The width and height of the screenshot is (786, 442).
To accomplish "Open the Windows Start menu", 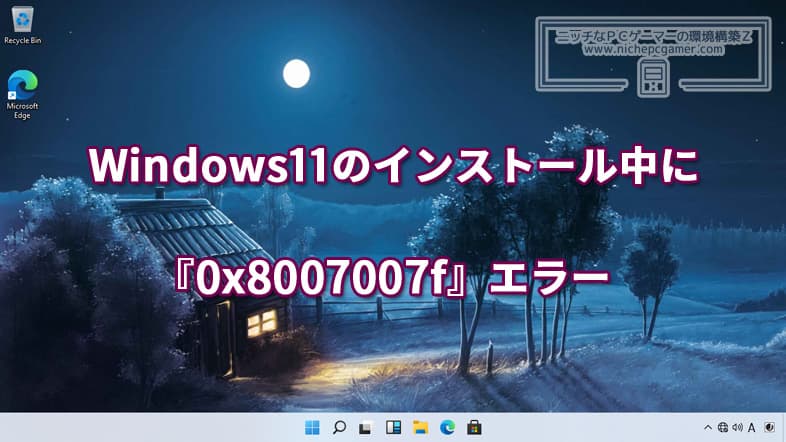I will pos(312,427).
